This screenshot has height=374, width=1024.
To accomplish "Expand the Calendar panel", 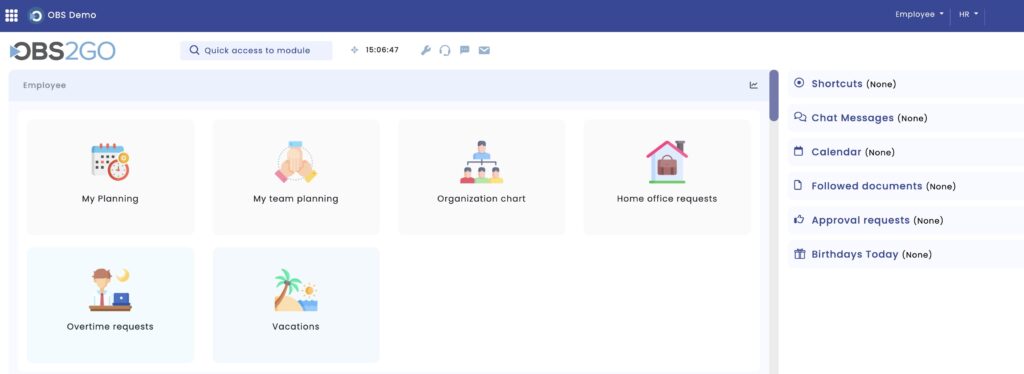I will click(906, 151).
